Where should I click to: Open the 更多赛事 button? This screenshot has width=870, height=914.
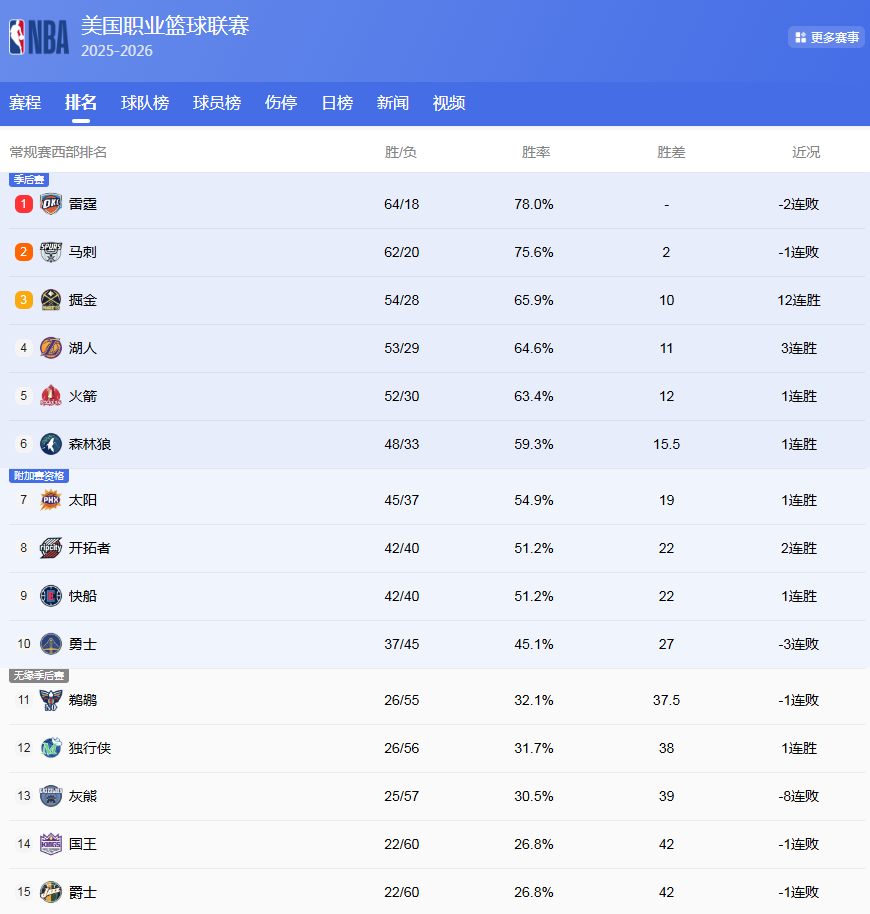[826, 37]
